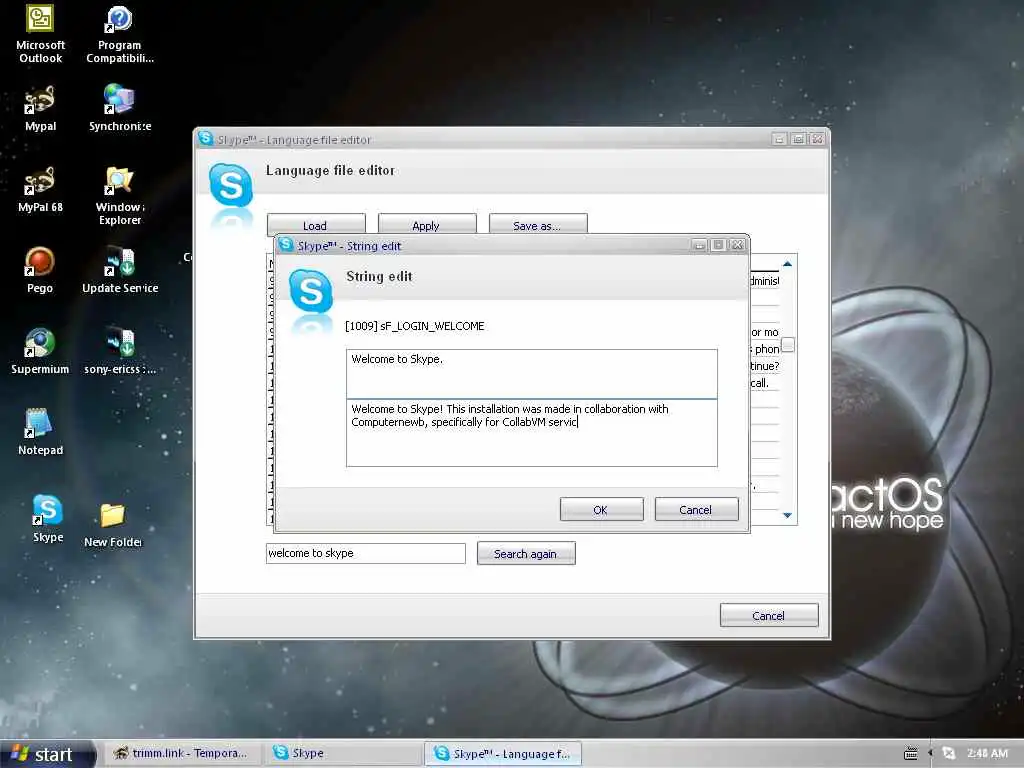Select the Synchronize desktop icon
This screenshot has height=768, width=1024.
coord(120,108)
